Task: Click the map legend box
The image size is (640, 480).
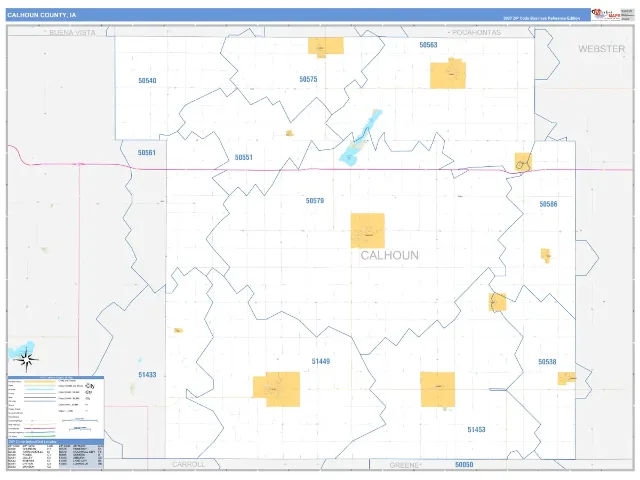Action: 56,408
